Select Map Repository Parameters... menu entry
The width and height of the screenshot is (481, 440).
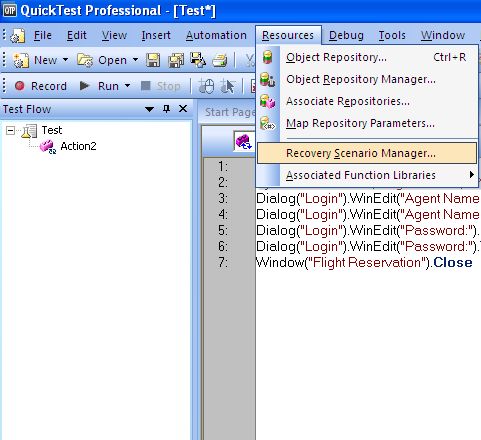(367, 123)
